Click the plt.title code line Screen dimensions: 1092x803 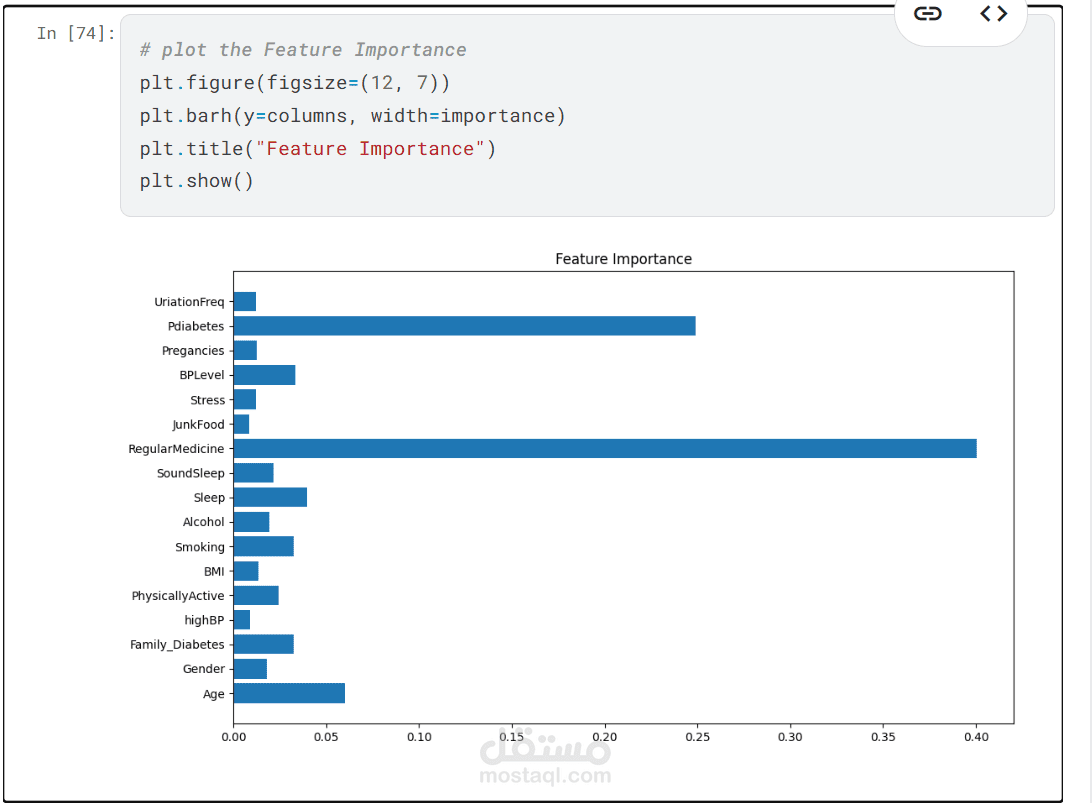pyautogui.click(x=317, y=149)
